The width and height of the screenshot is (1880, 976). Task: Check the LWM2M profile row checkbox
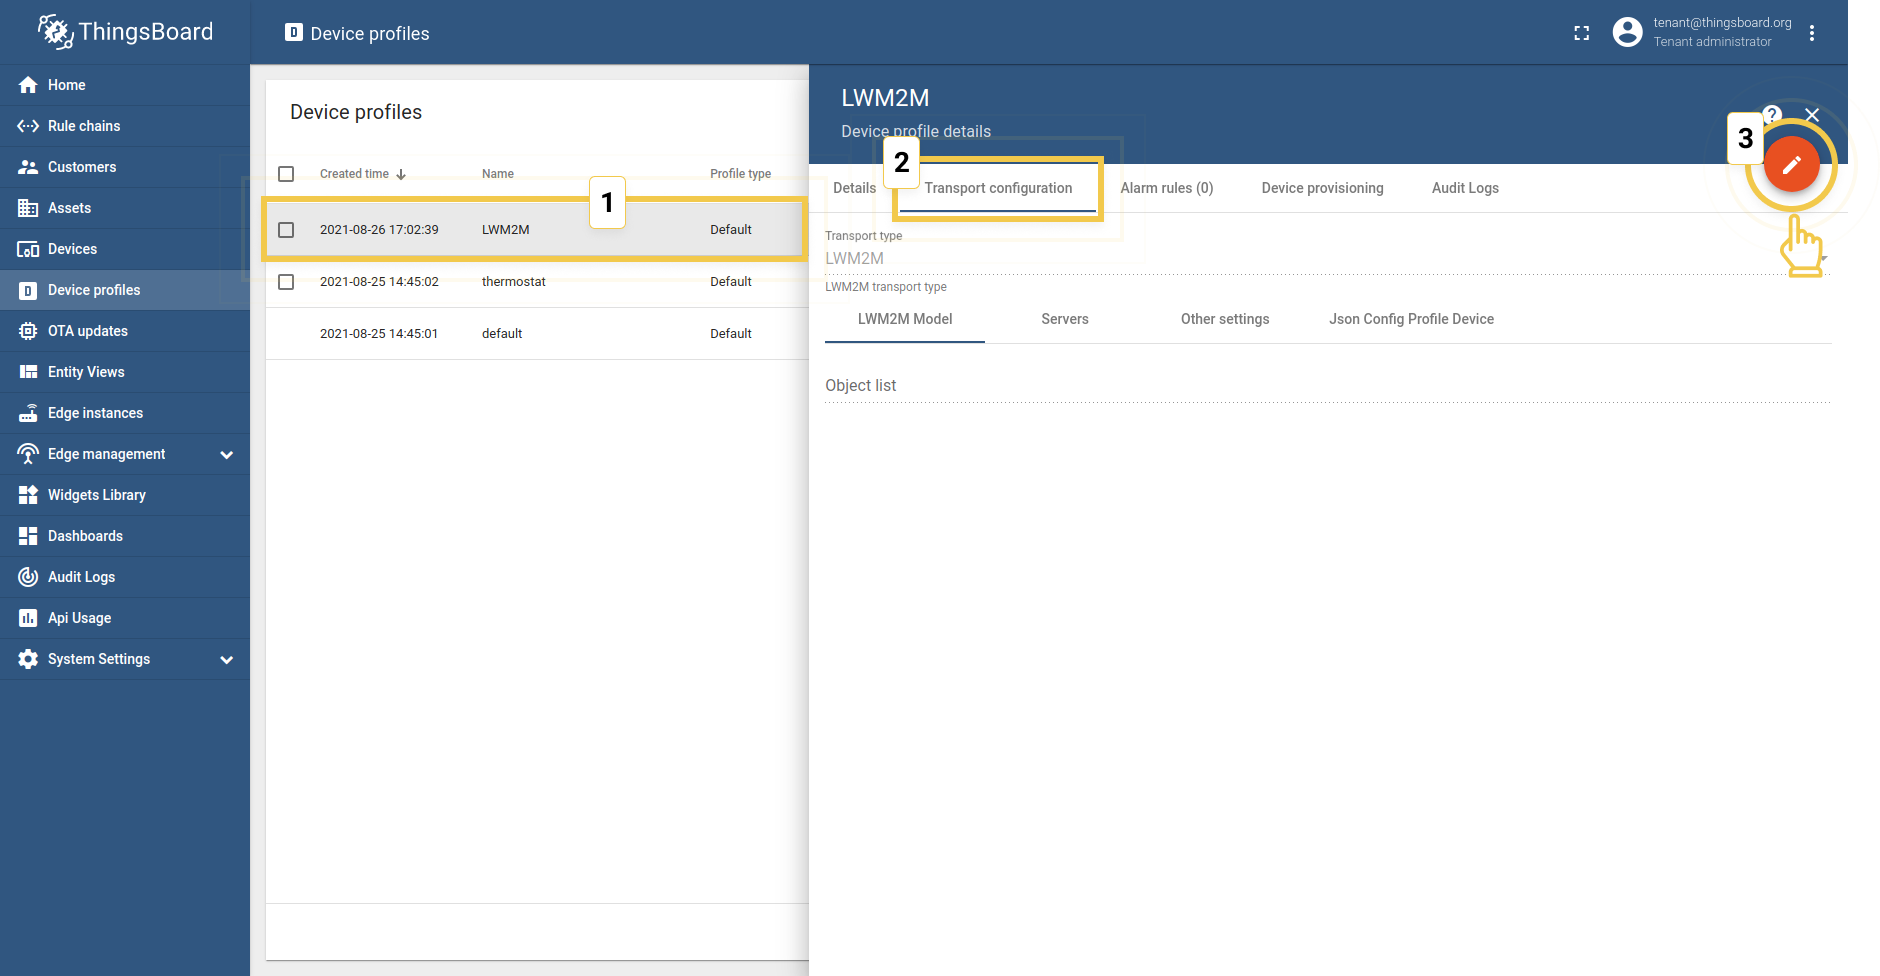point(286,230)
